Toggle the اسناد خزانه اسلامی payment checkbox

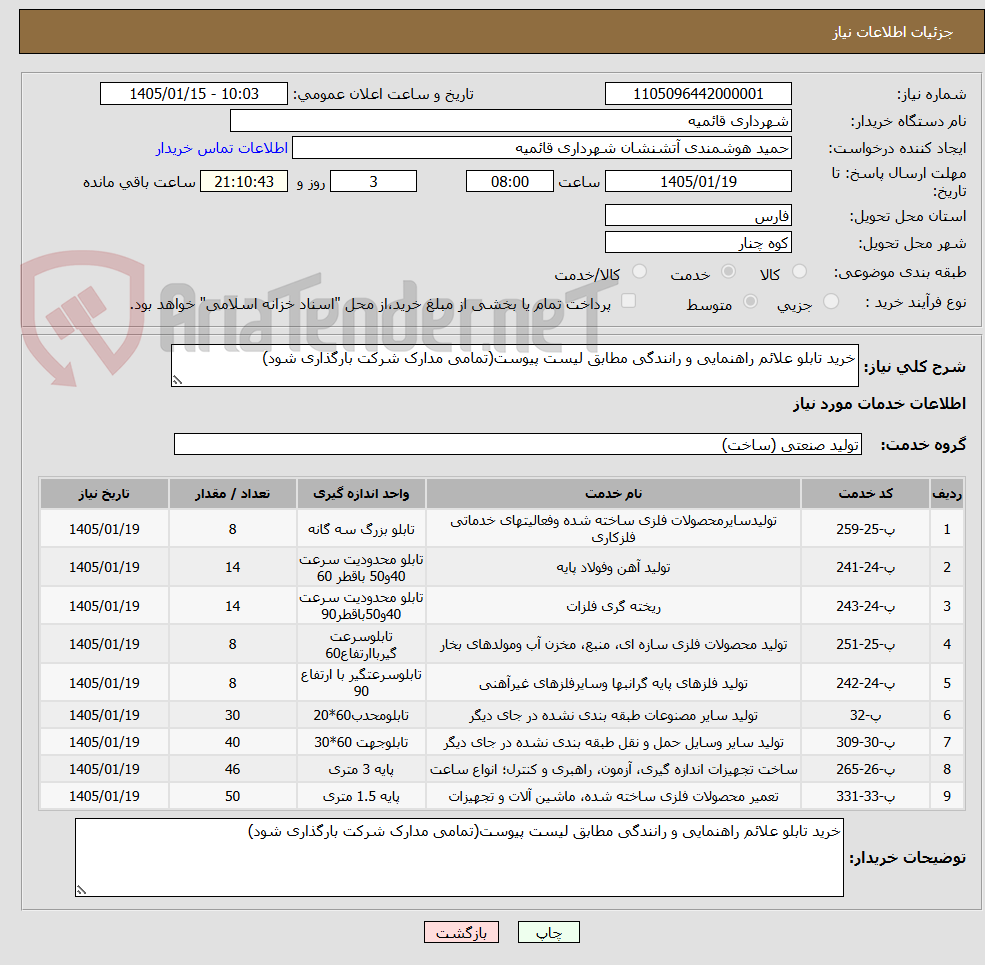[628, 302]
